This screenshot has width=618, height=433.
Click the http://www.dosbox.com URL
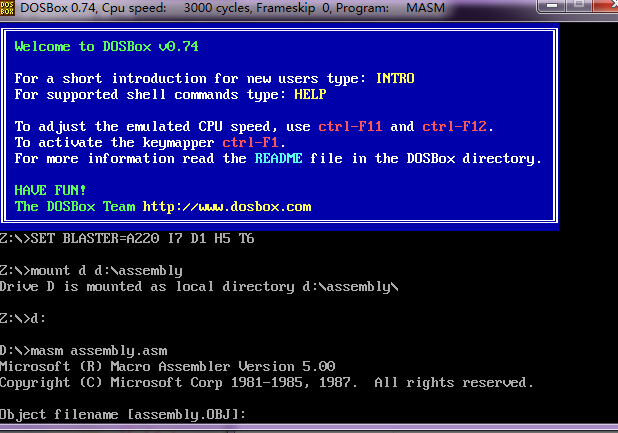(x=227, y=206)
